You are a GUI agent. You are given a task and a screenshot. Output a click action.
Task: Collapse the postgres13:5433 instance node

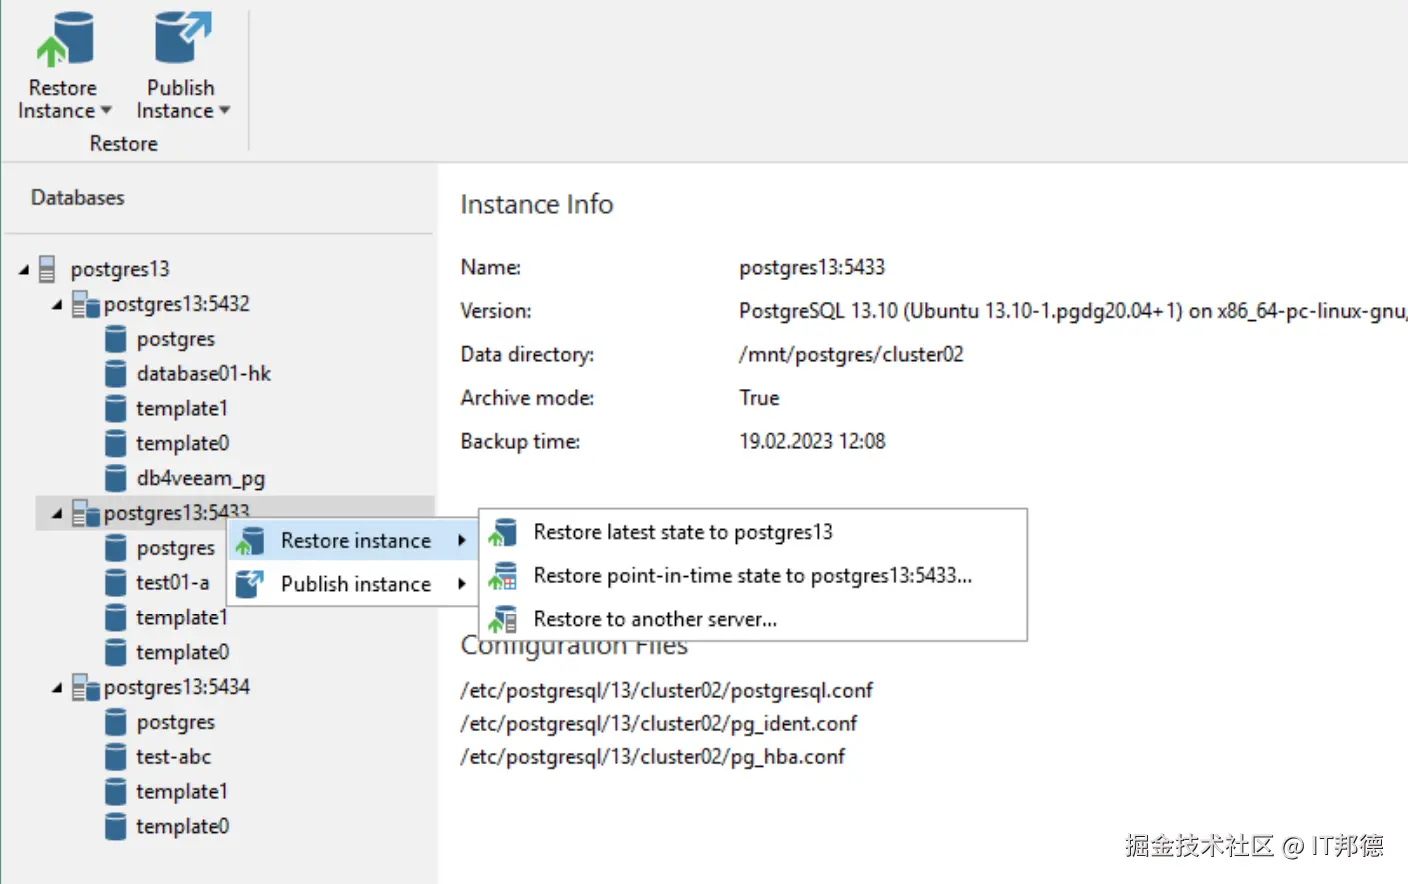(x=57, y=513)
